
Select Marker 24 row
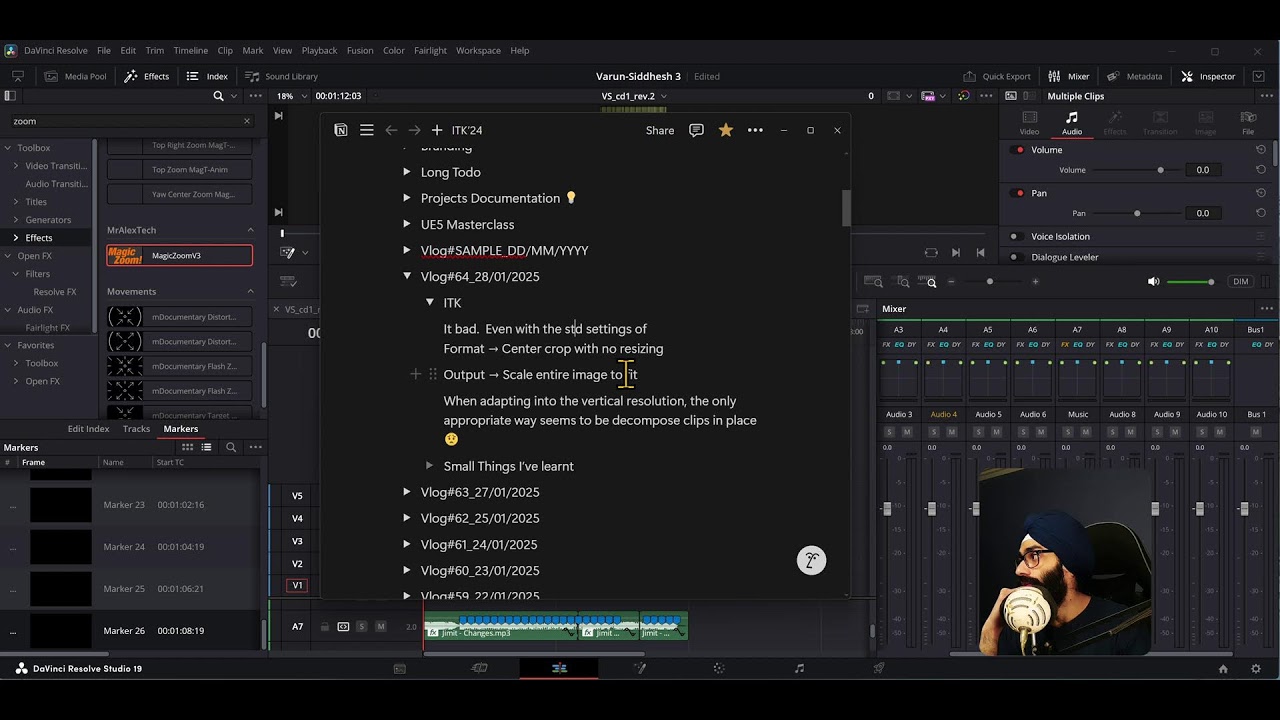pyautogui.click(x=130, y=547)
